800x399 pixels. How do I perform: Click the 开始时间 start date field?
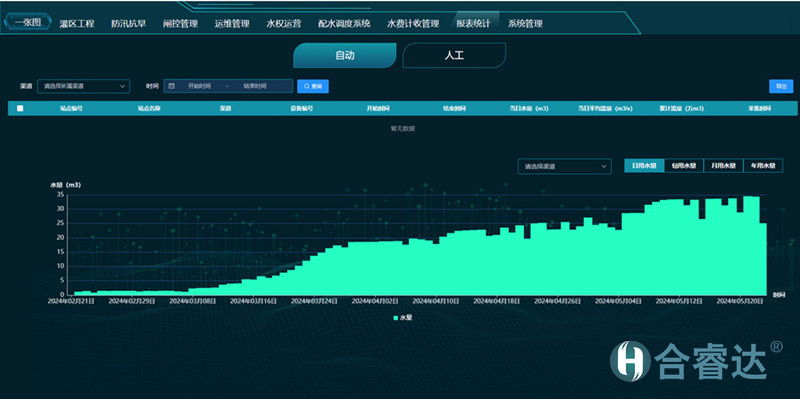199,86
